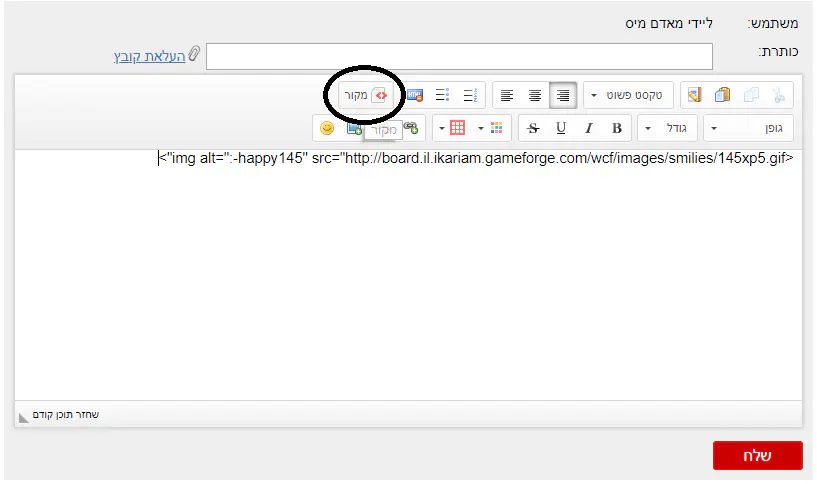Click the Source (מקור) code button
The image size is (817, 484).
point(366,96)
